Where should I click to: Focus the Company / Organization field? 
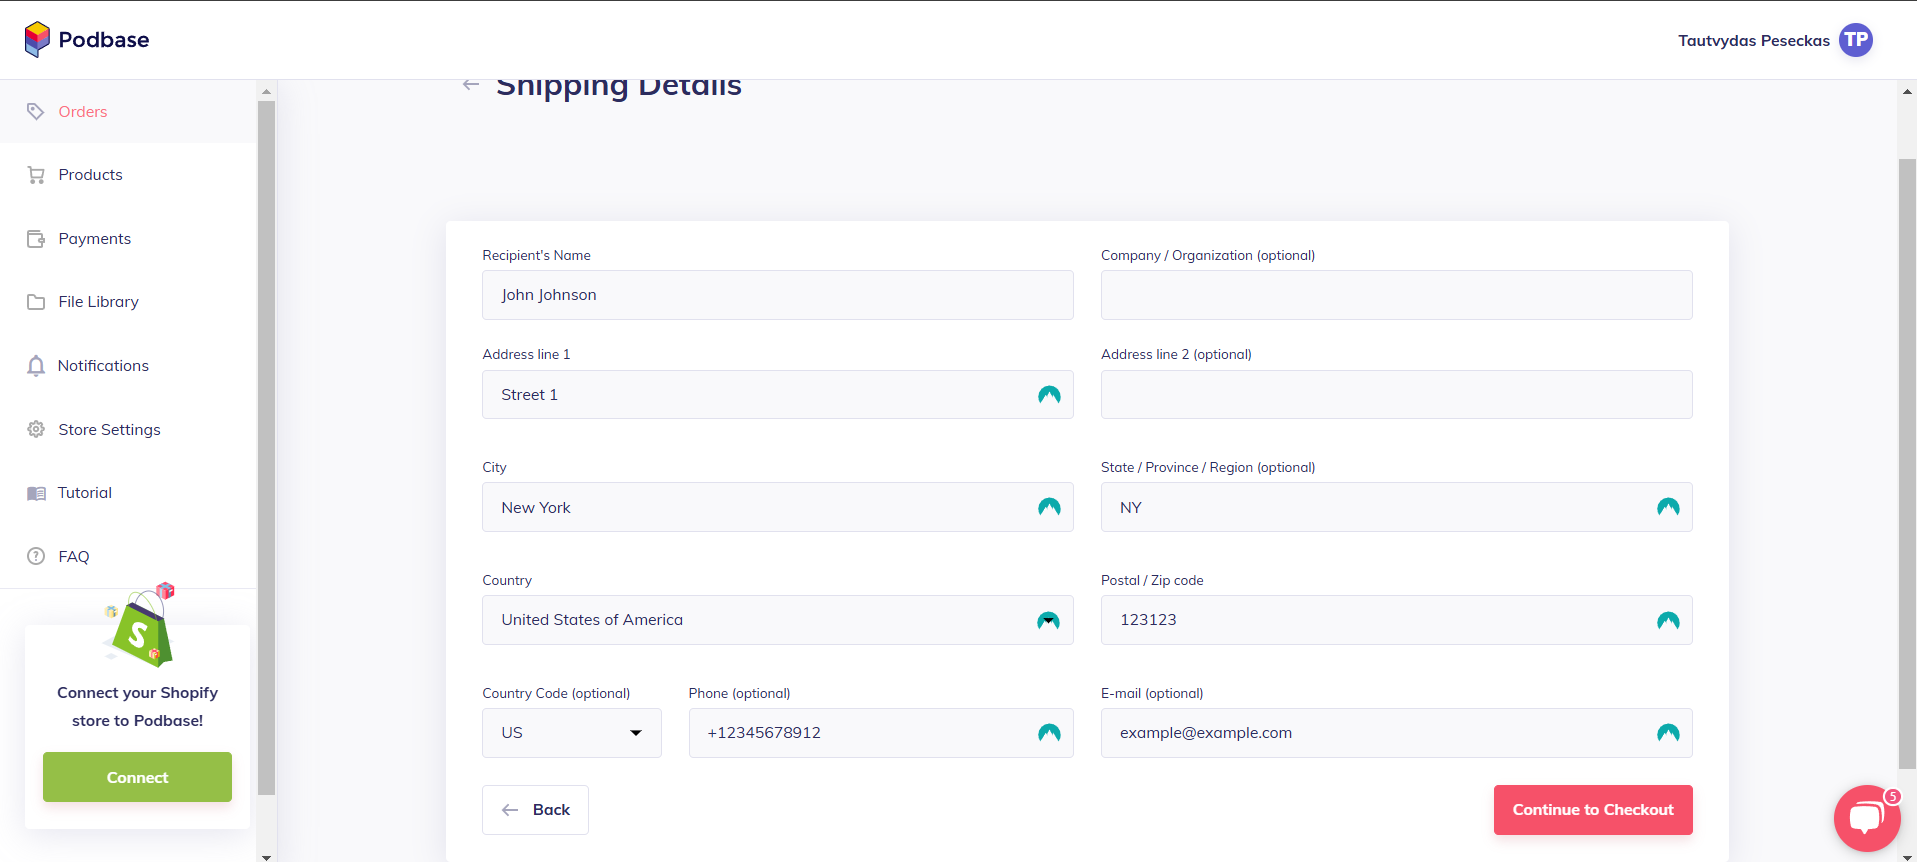[1396, 295]
